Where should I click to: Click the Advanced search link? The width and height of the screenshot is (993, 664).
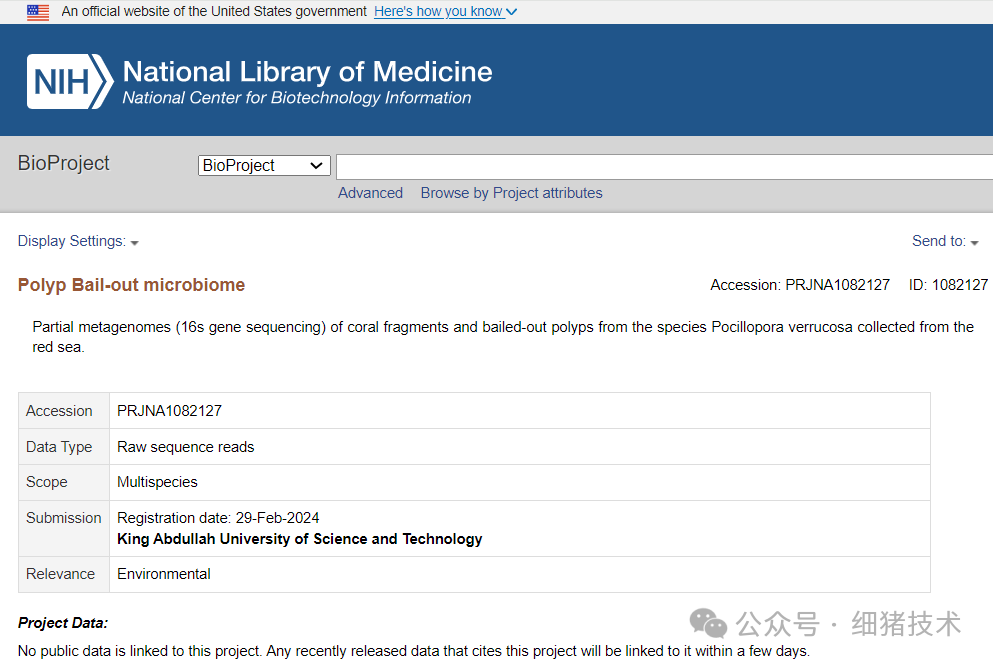pyautogui.click(x=370, y=193)
